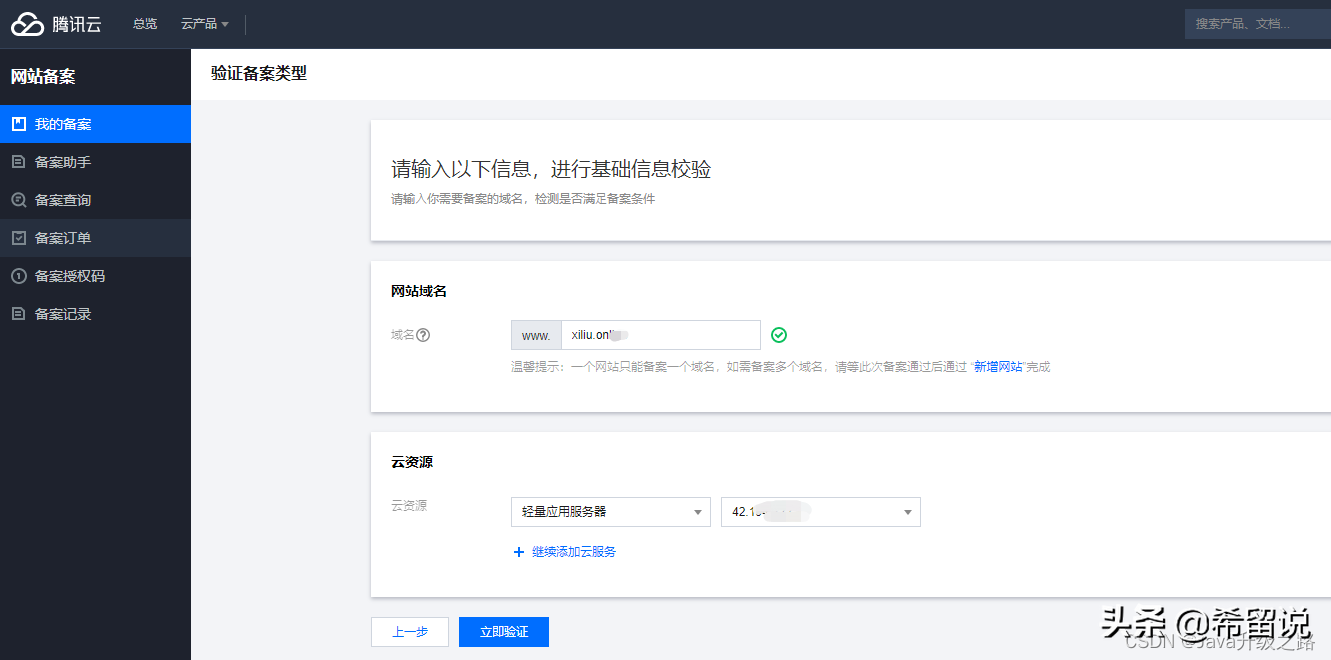This screenshot has height=660, width=1331.
Task: Select 总览 in the top navigation
Action: coord(144,23)
